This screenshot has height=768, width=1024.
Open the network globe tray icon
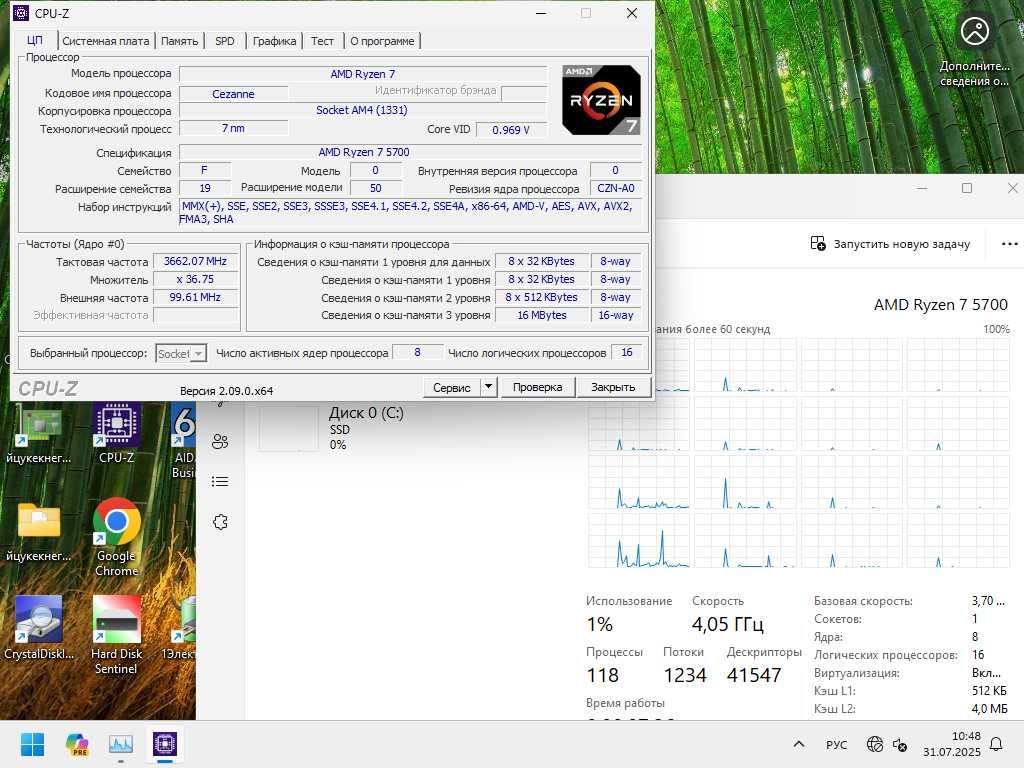pyautogui.click(x=874, y=744)
